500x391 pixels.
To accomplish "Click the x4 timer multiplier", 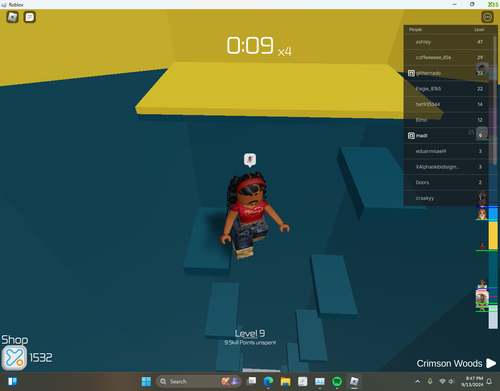I will (x=284, y=51).
